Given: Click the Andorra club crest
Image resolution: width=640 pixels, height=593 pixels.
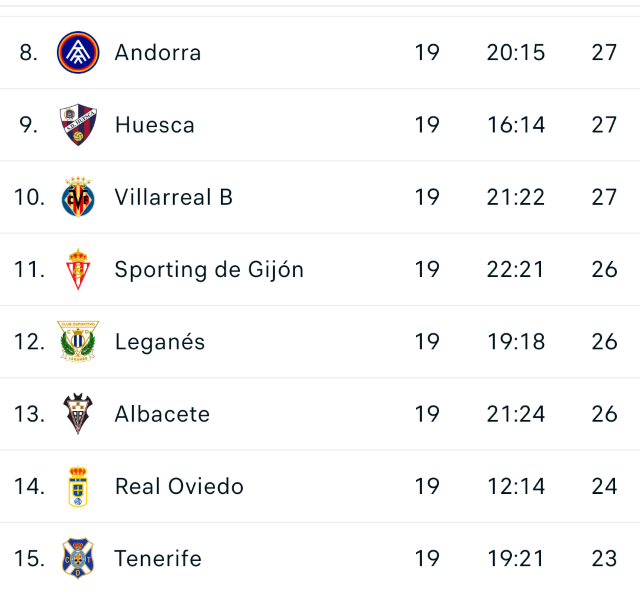Looking at the screenshot, I should 78,53.
